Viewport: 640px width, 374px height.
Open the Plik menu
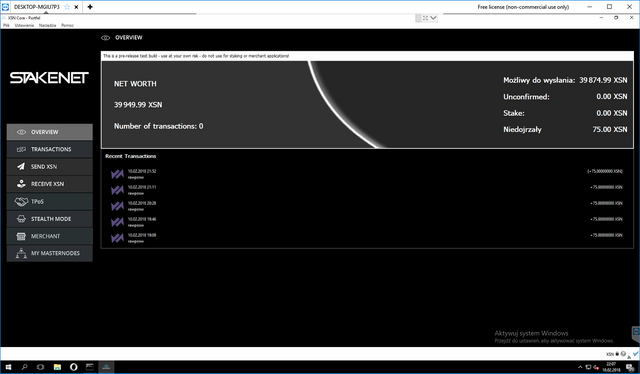click(6, 25)
